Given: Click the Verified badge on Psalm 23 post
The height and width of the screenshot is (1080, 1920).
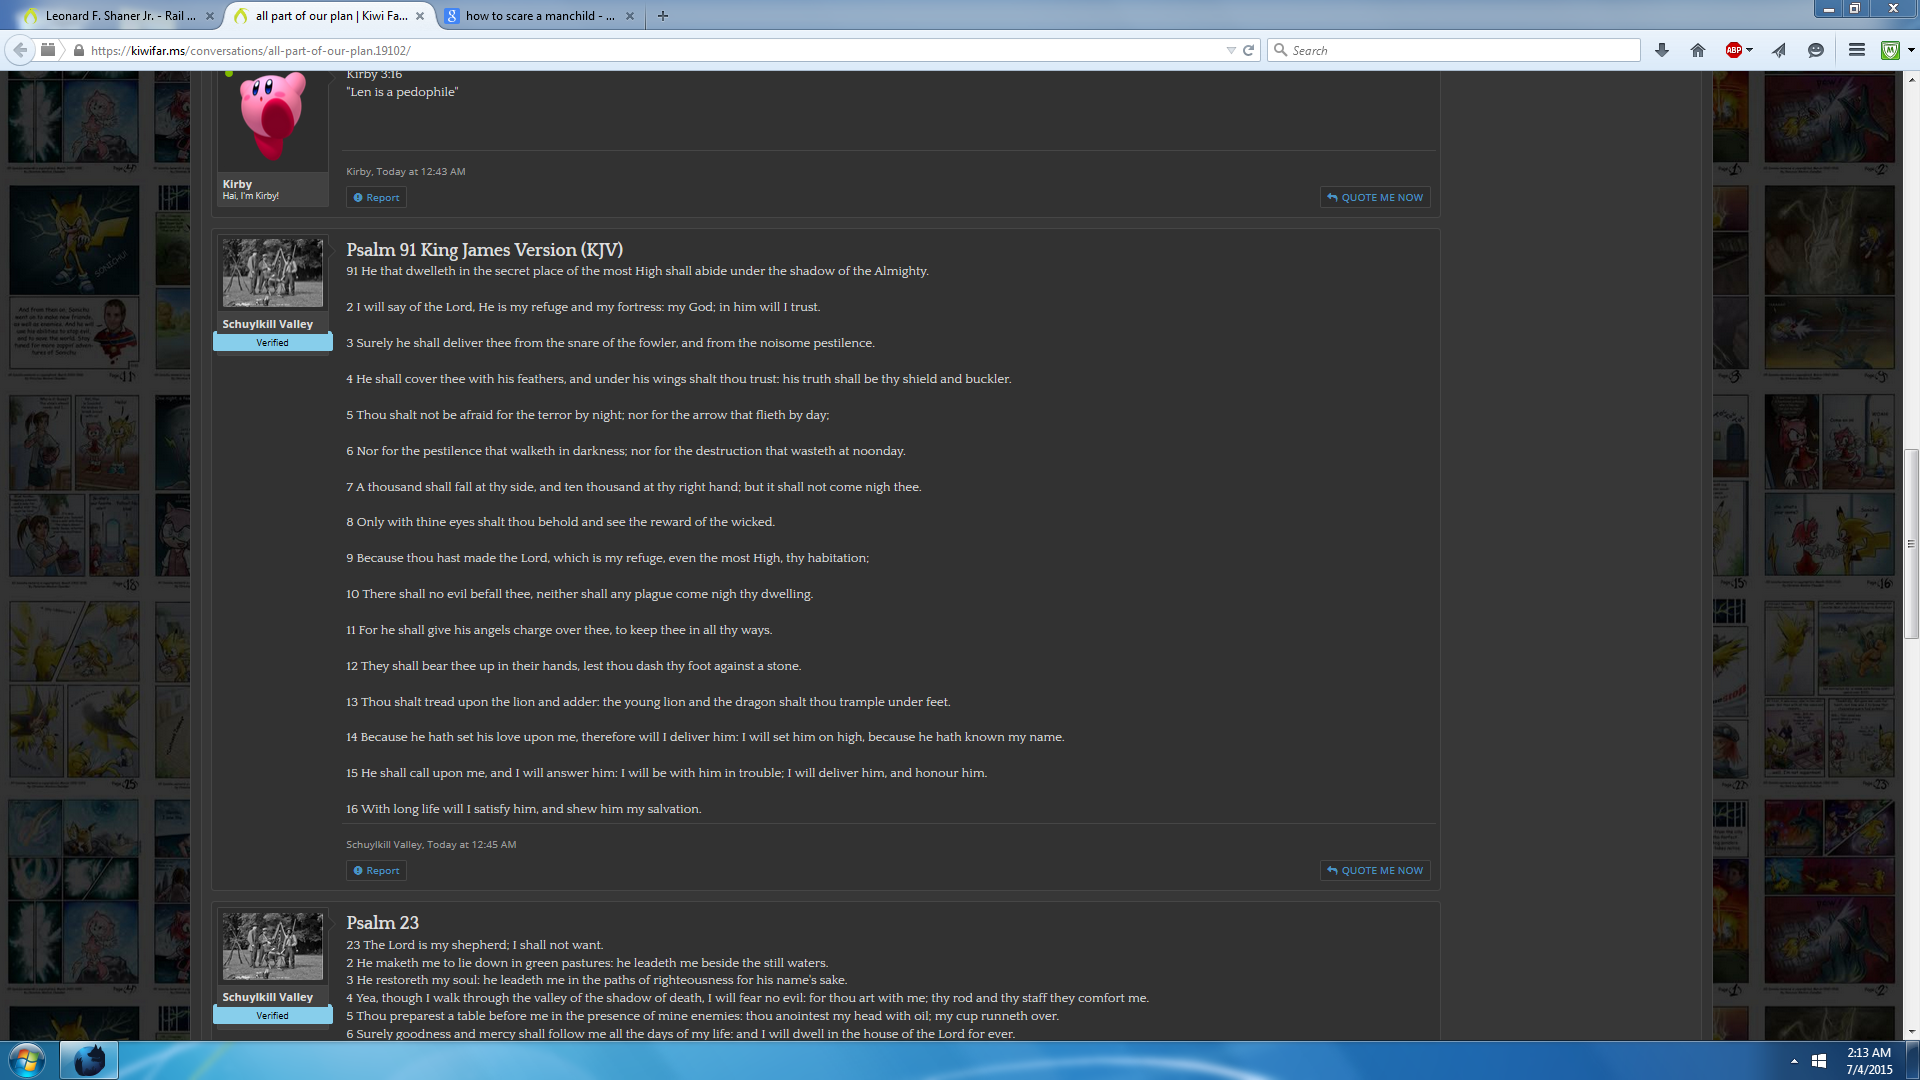Looking at the screenshot, I should (272, 1016).
